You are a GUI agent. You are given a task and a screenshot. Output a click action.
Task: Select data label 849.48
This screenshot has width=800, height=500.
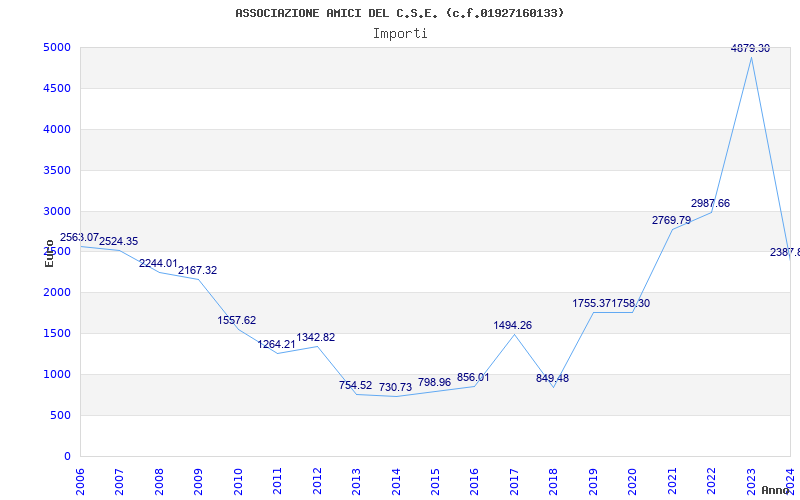pyautogui.click(x=553, y=379)
